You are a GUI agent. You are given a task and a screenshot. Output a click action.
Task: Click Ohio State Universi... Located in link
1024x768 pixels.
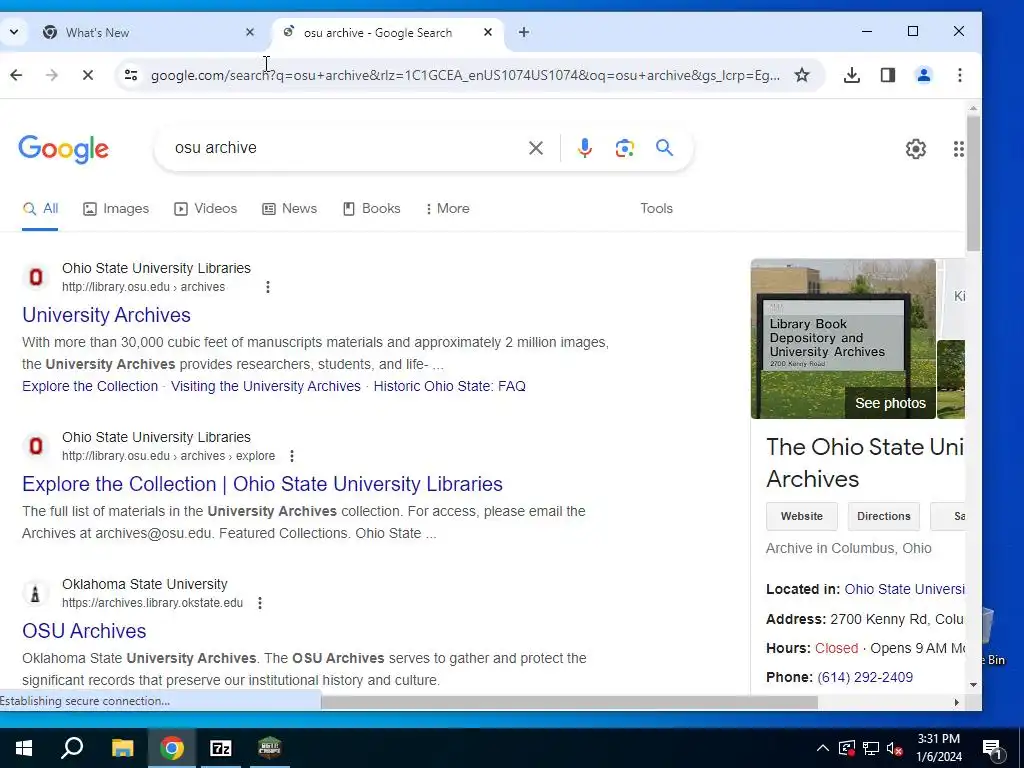click(904, 589)
